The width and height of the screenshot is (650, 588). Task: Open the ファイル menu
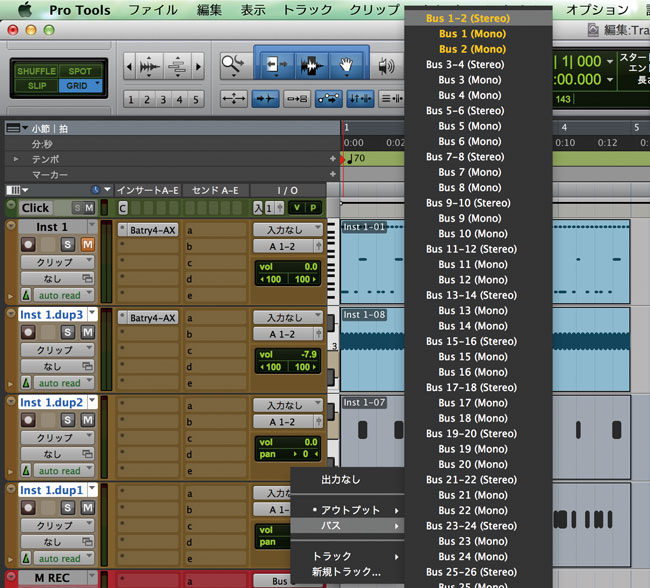click(x=152, y=10)
